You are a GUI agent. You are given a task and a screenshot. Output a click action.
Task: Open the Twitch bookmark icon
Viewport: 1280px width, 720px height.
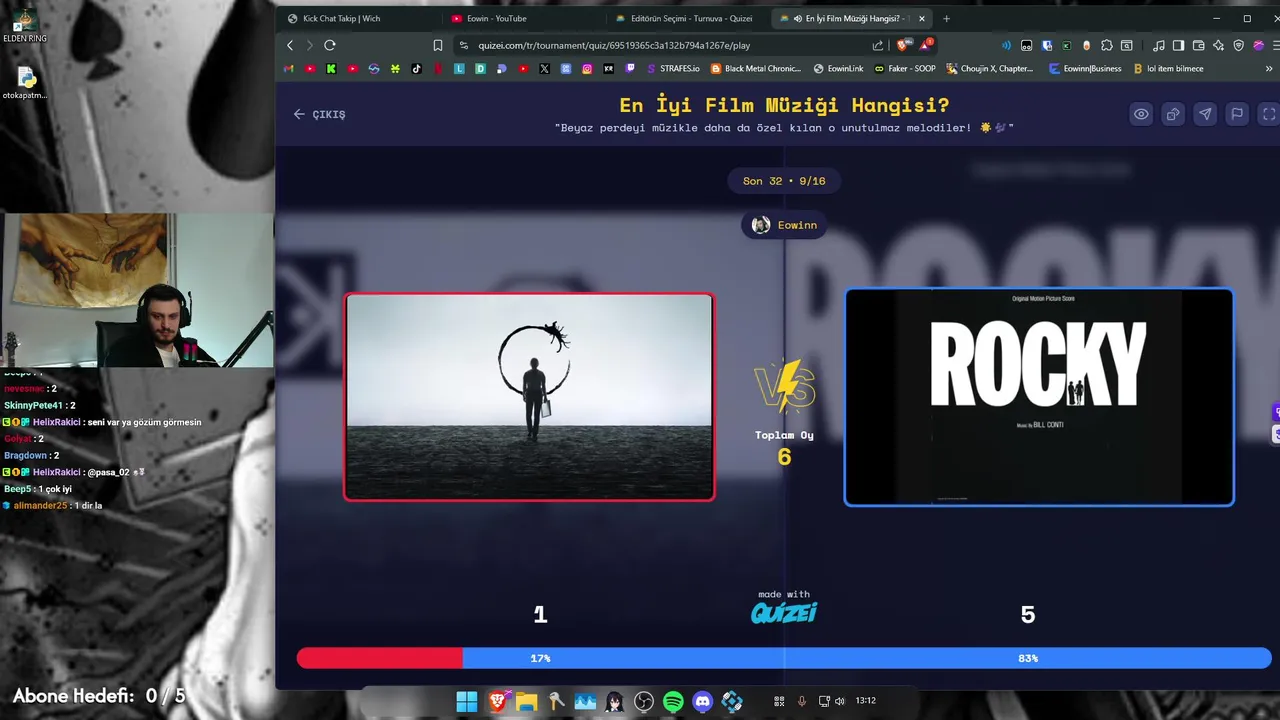[x=630, y=69]
